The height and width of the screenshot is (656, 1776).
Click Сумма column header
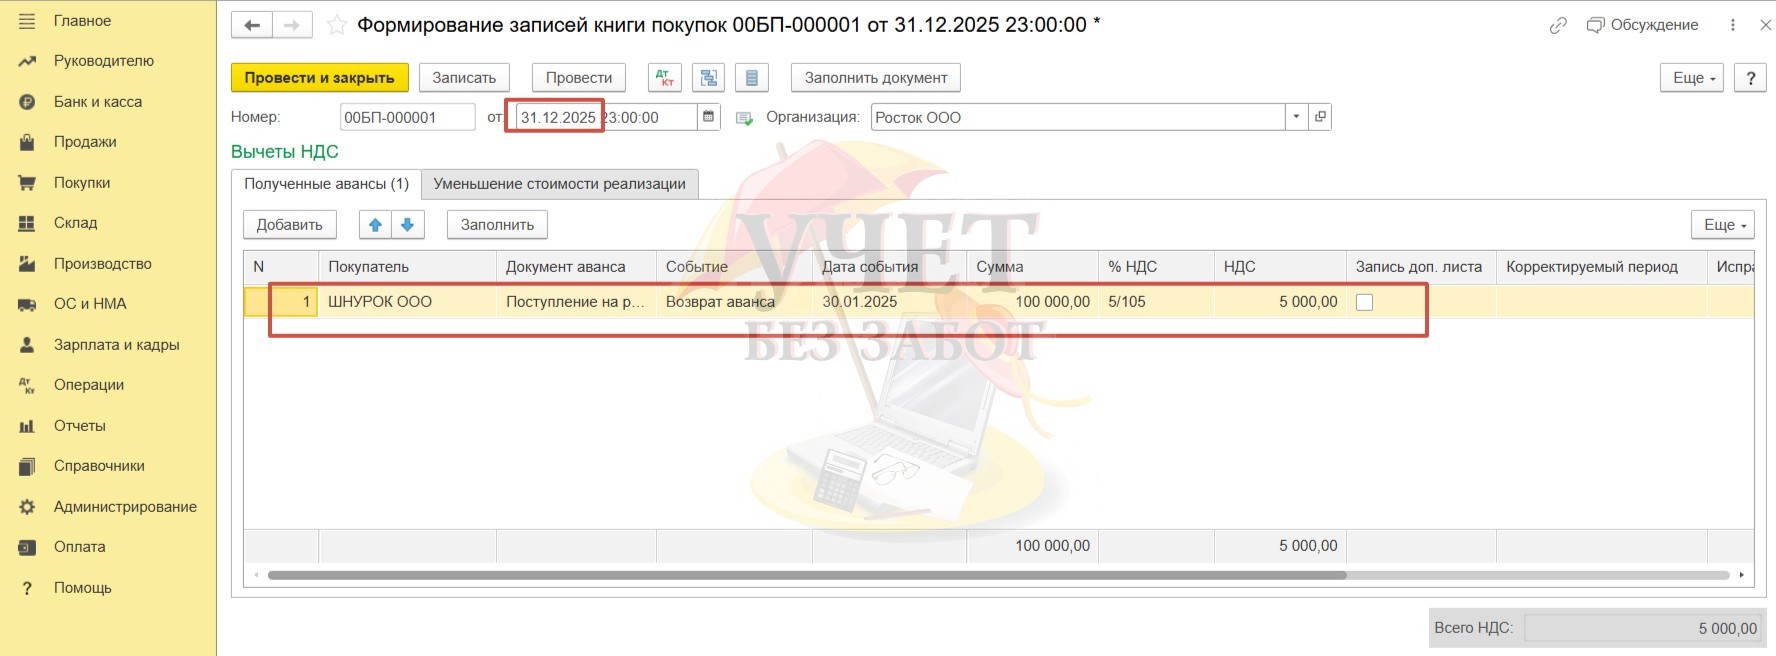click(1032, 267)
